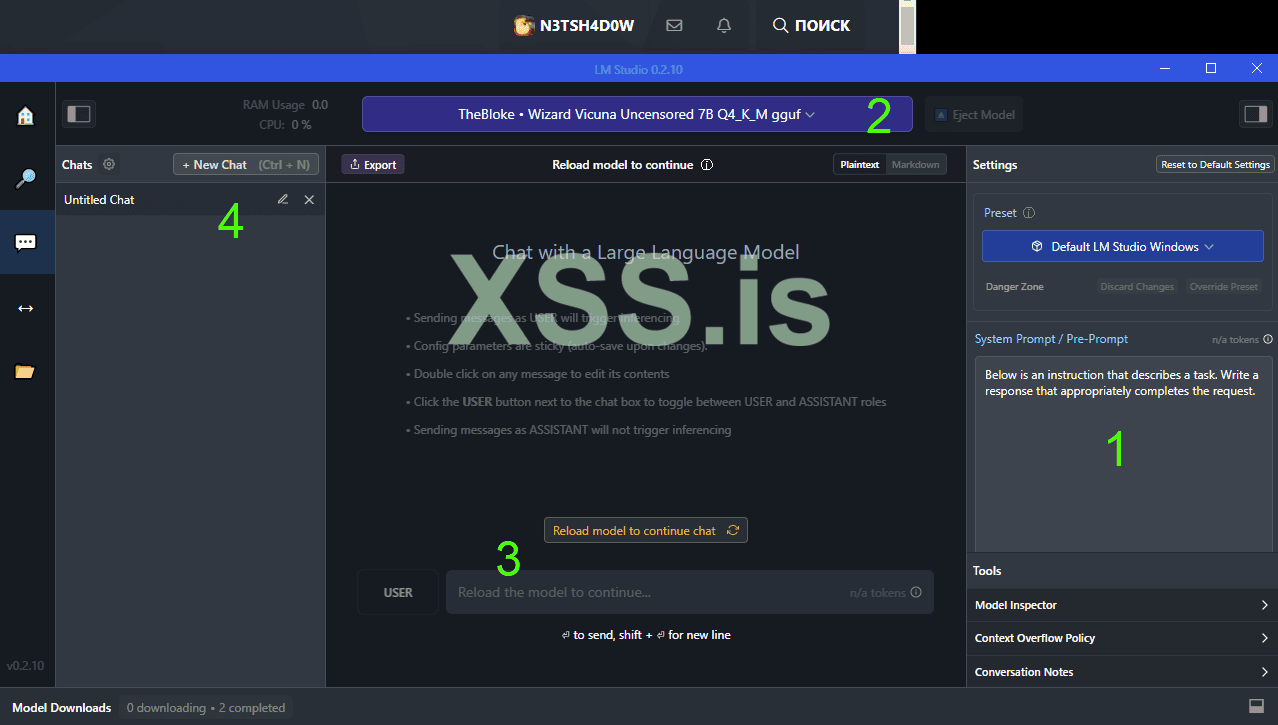The image size is (1278, 725).
Task: Switch to Plaintext view
Action: point(860,164)
